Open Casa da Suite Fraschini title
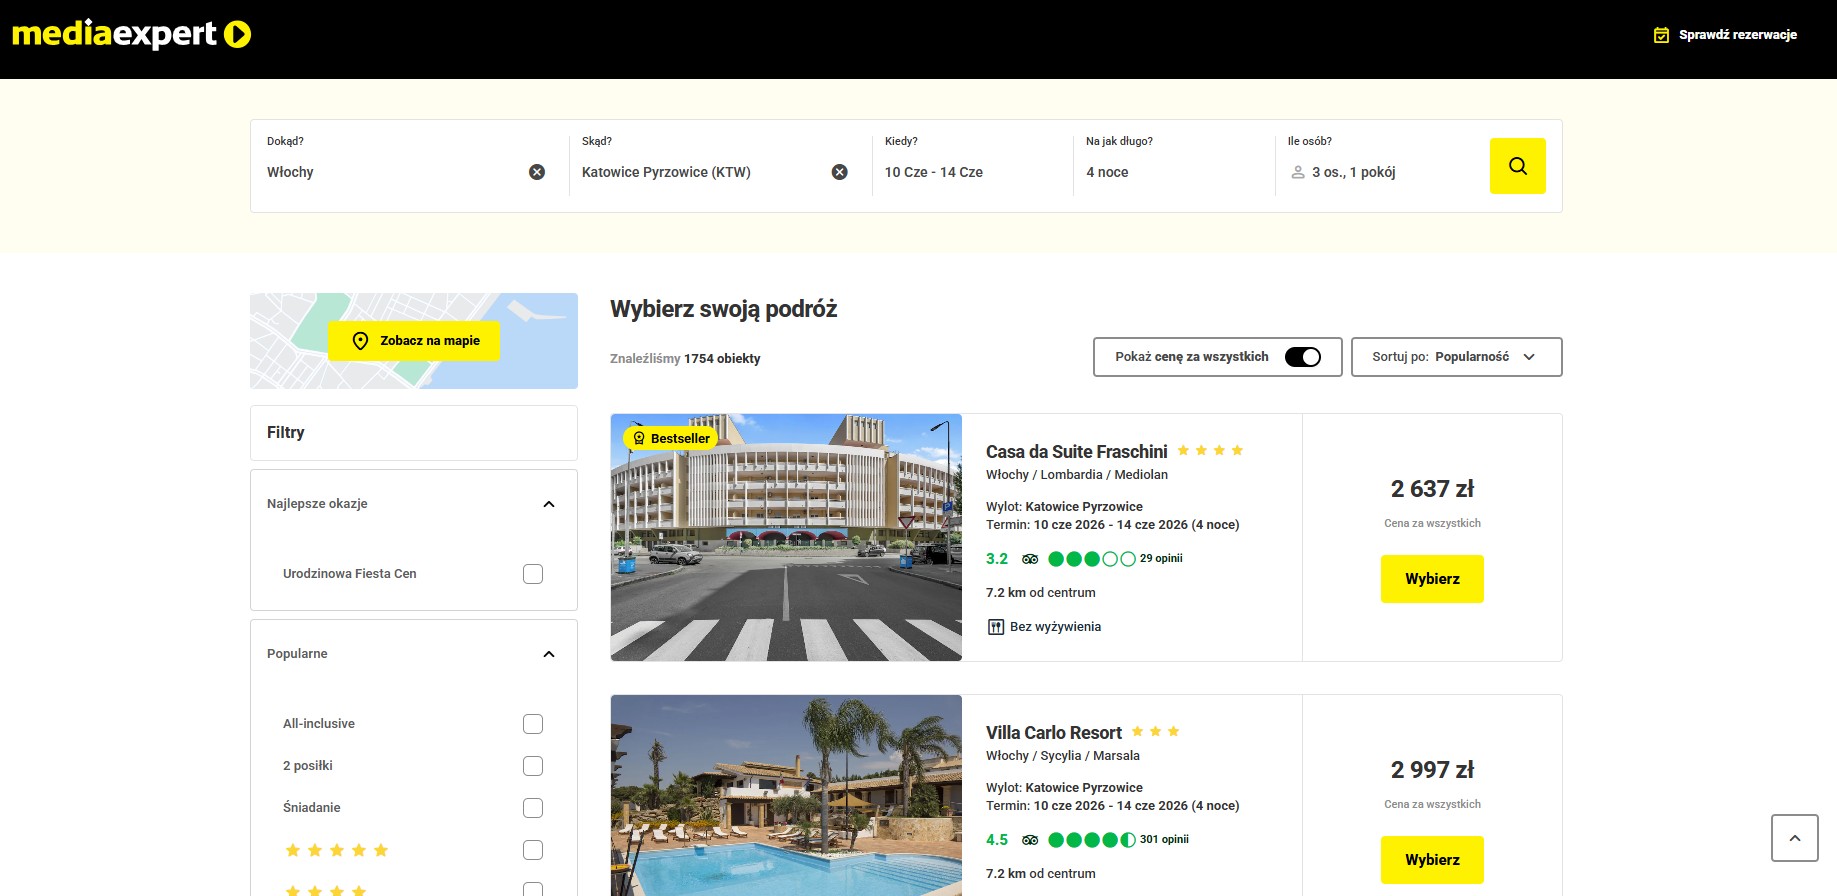This screenshot has height=896, width=1837. click(1076, 452)
